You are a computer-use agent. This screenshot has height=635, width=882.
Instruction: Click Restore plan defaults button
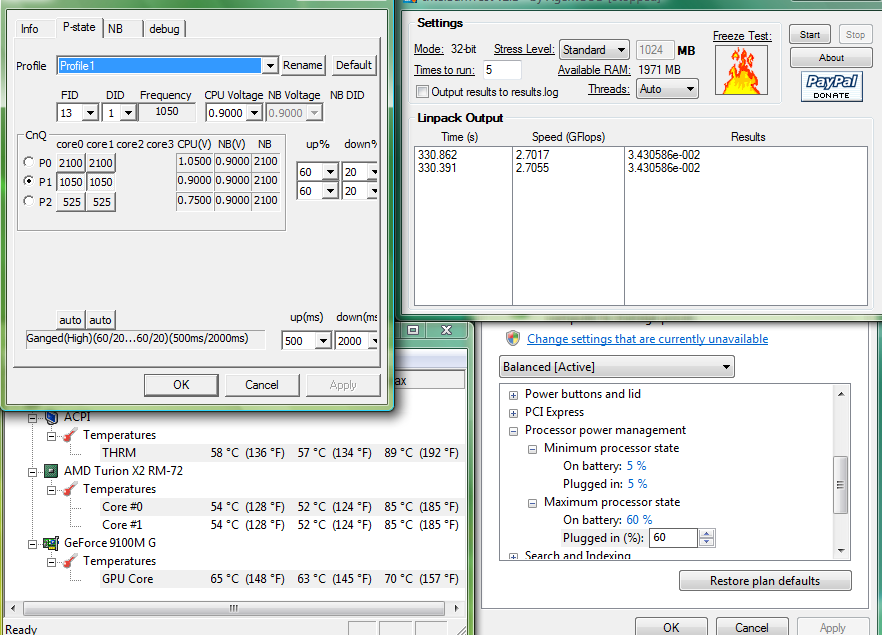coord(765,580)
